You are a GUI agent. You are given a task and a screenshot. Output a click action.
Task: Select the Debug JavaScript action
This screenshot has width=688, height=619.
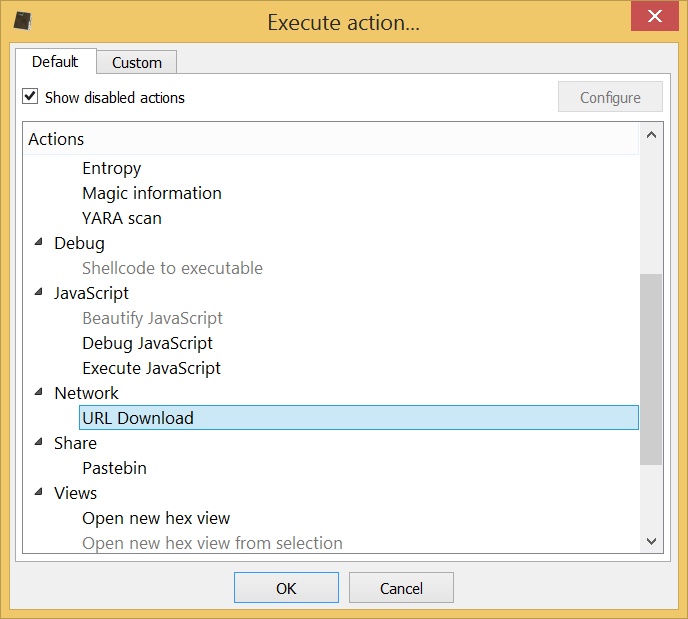(x=147, y=343)
